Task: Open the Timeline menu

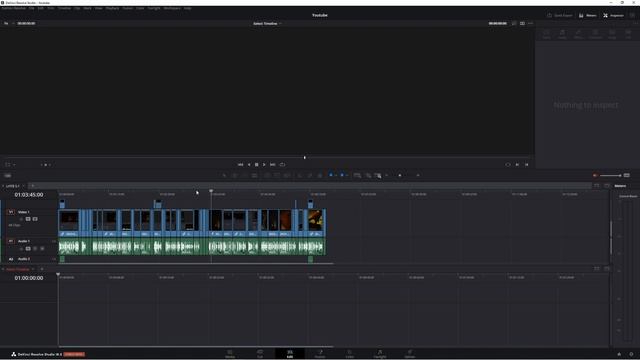Action: pos(64,8)
